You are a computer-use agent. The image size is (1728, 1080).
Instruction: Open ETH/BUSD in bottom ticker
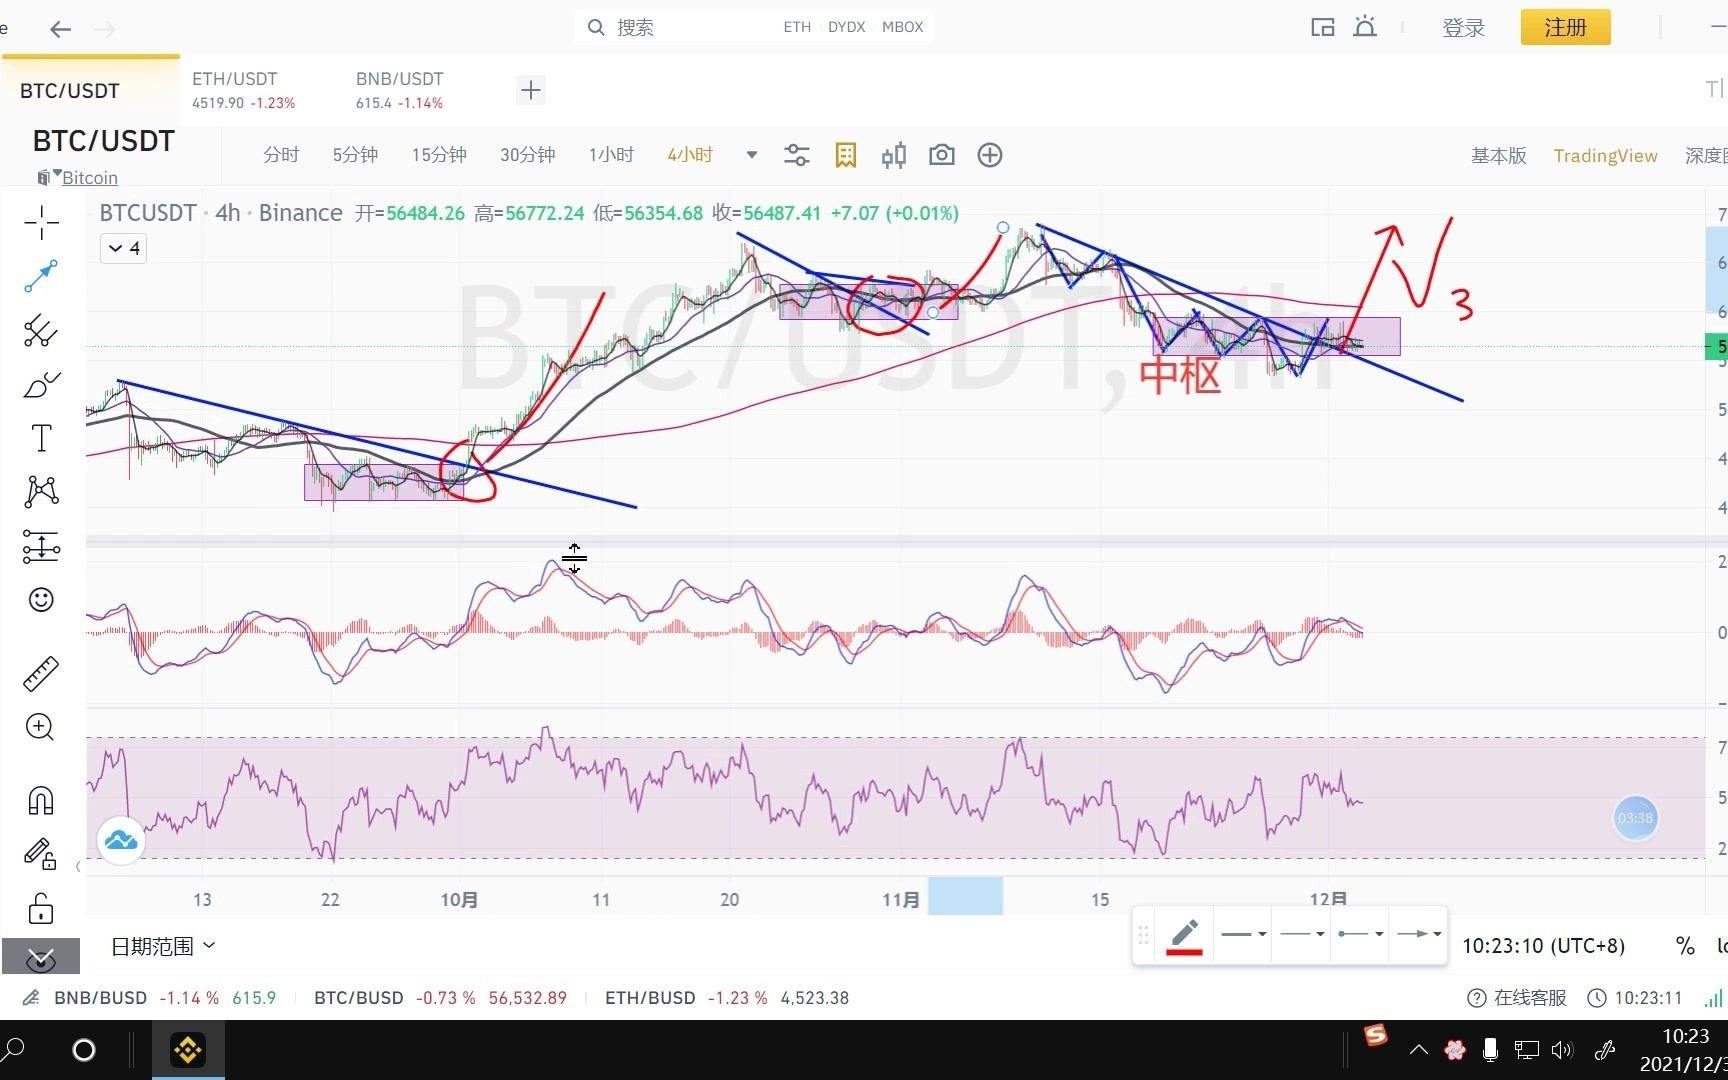coord(727,998)
